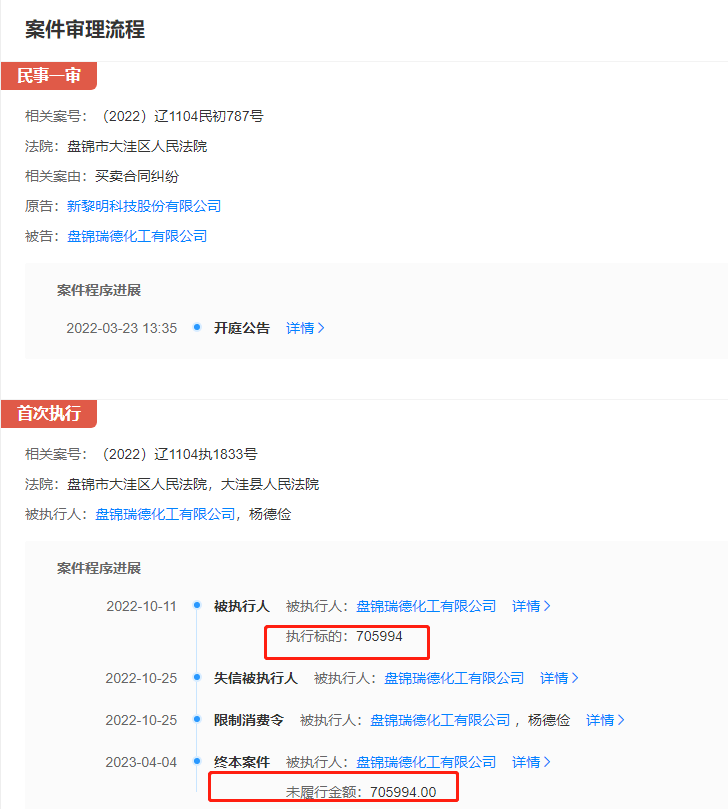This screenshot has height=809, width=728.
Task: Select the 首次执行 stage tag
Action: [x=49, y=414]
